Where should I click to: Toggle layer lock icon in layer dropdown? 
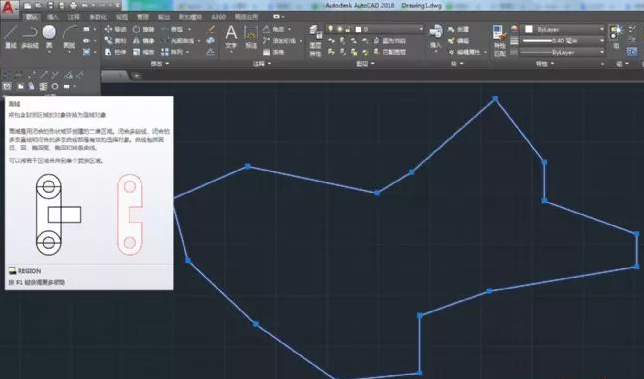(348, 29)
